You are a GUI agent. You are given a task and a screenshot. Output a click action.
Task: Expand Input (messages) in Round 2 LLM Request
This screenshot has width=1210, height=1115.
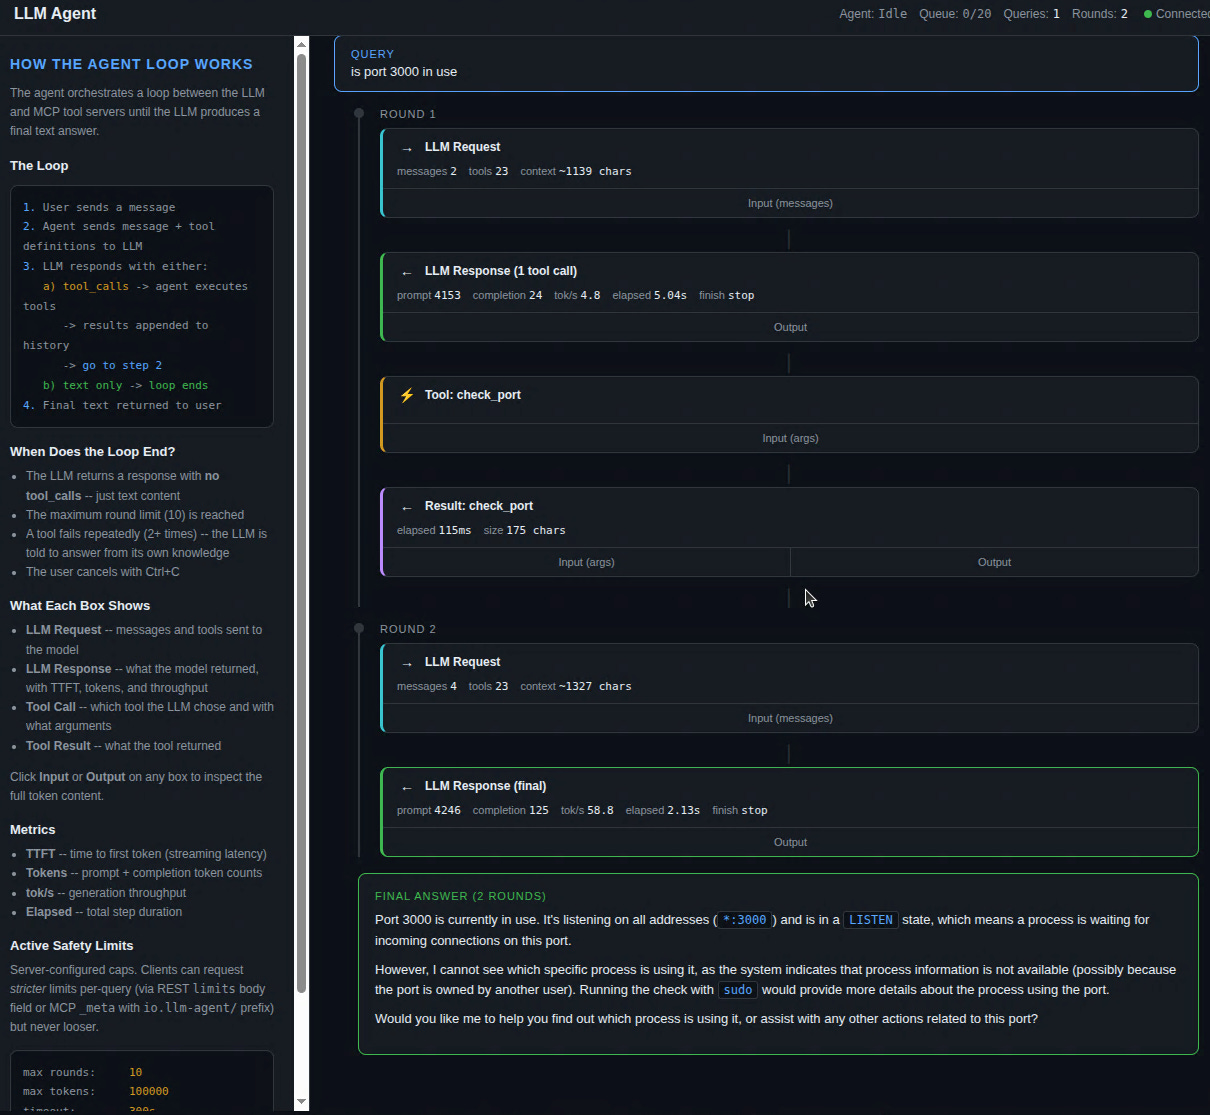790,718
